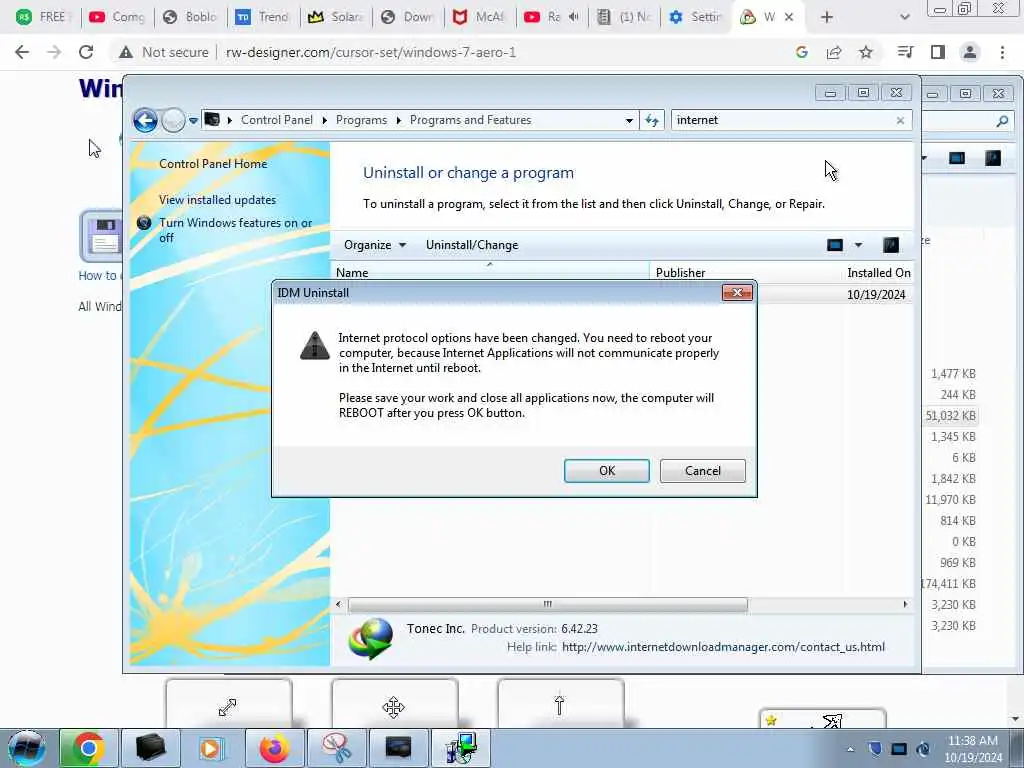Open the Chrome profile avatar
The width and height of the screenshot is (1024, 768).
(970, 52)
